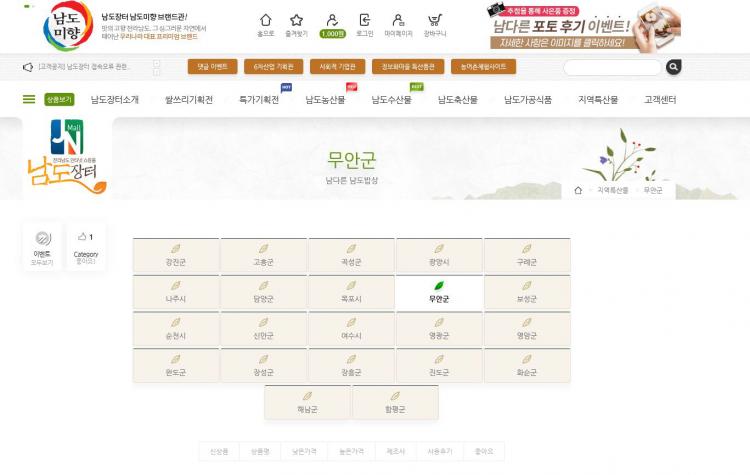Open 즐겨찾기 star favorites icon
The image size is (750, 475).
(296, 22)
